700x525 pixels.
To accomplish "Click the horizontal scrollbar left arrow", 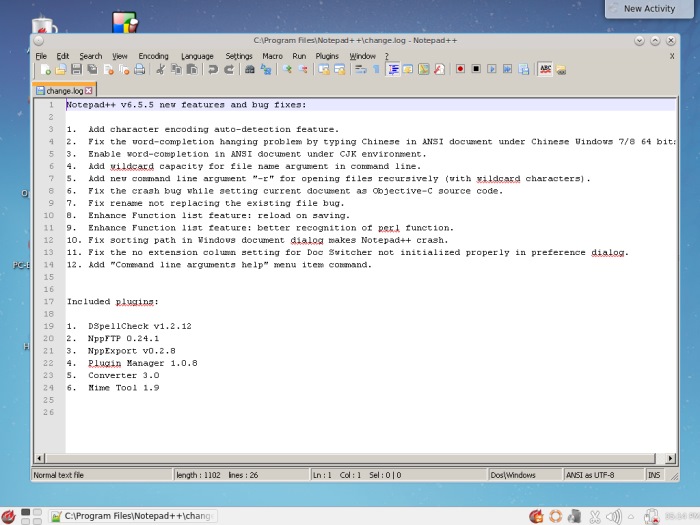I will click(39, 458).
